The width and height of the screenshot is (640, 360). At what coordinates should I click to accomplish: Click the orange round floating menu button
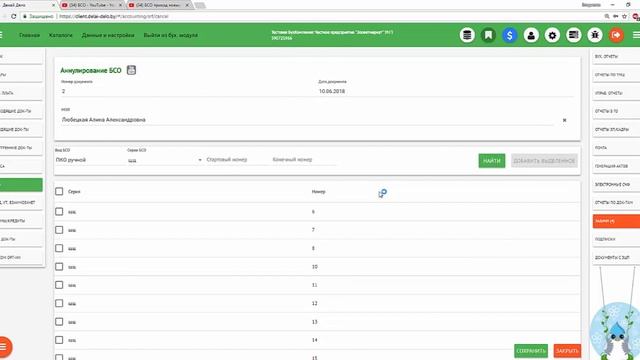coord(4,347)
